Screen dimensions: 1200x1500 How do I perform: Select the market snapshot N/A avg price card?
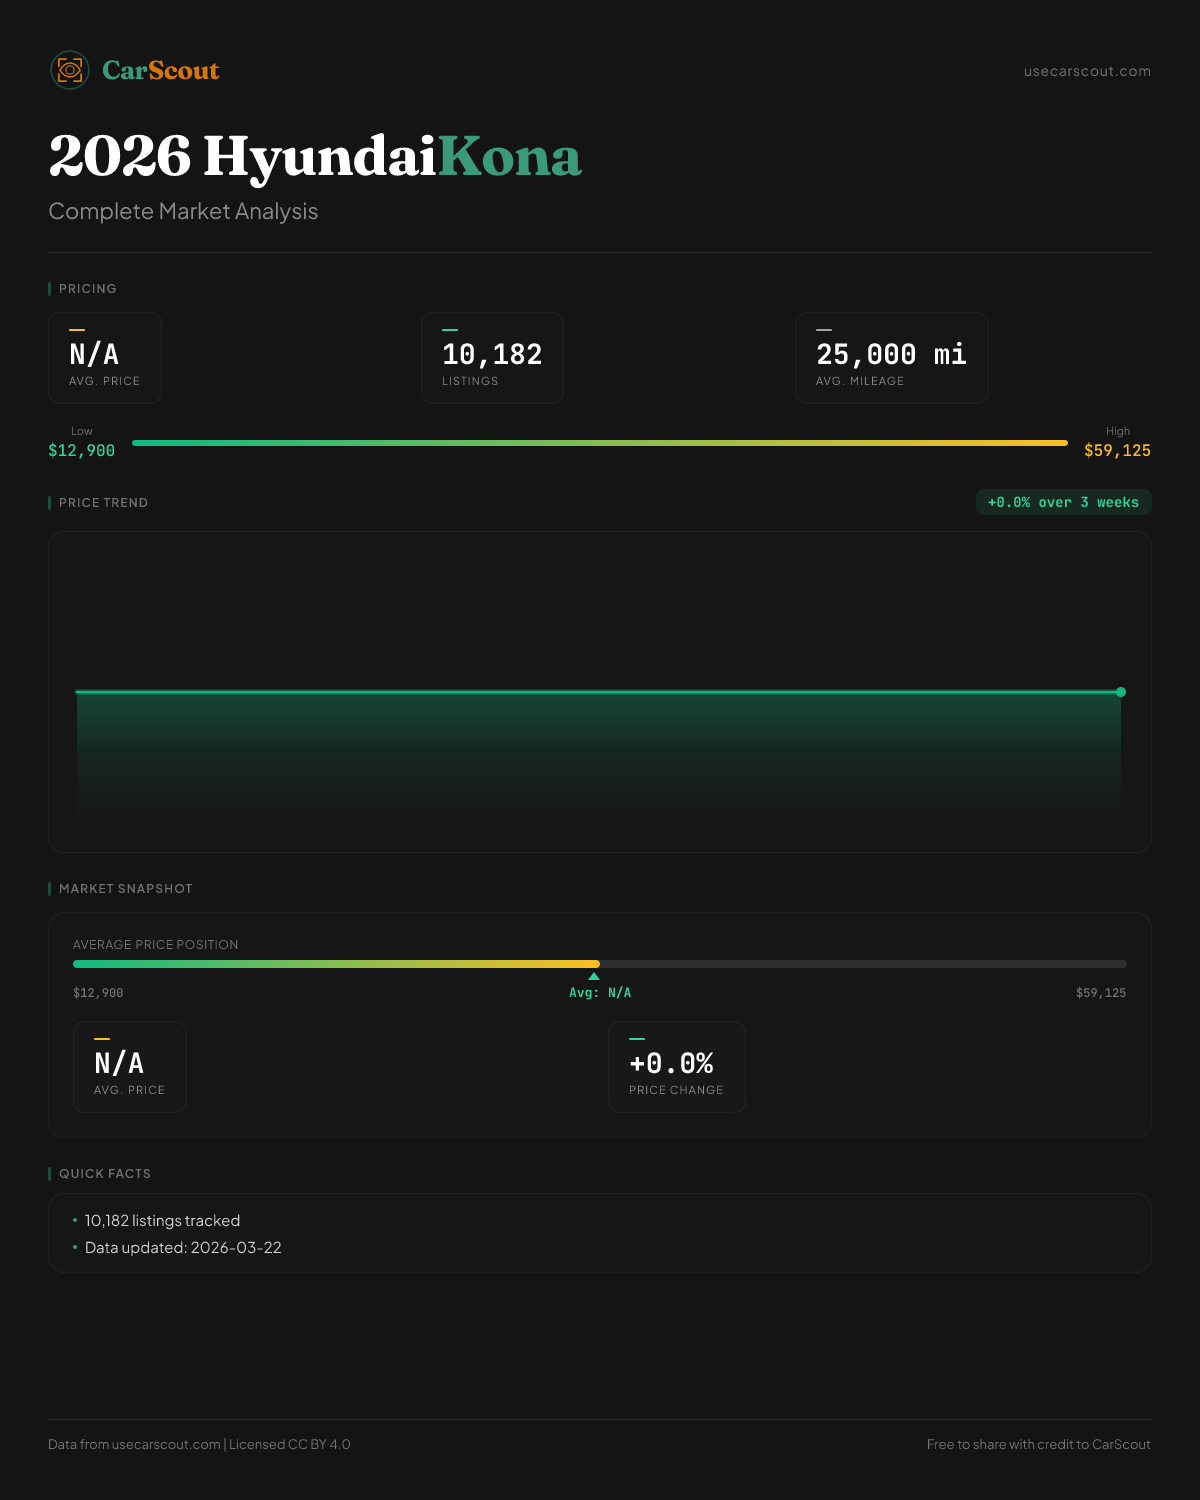point(130,1067)
